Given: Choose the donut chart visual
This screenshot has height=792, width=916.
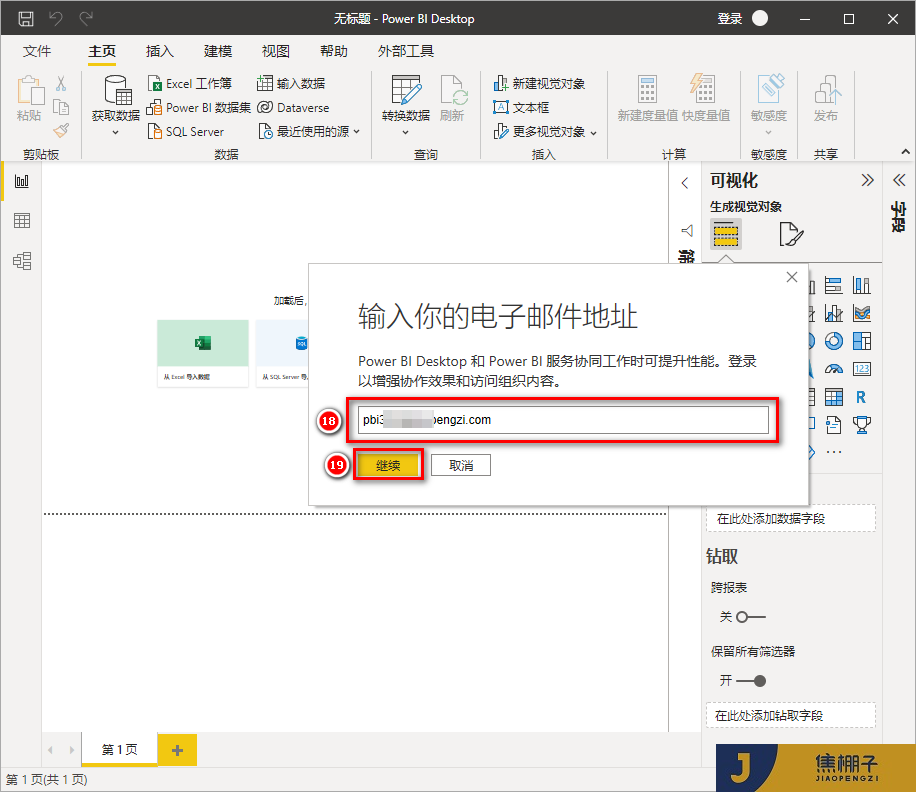Looking at the screenshot, I should click(834, 341).
